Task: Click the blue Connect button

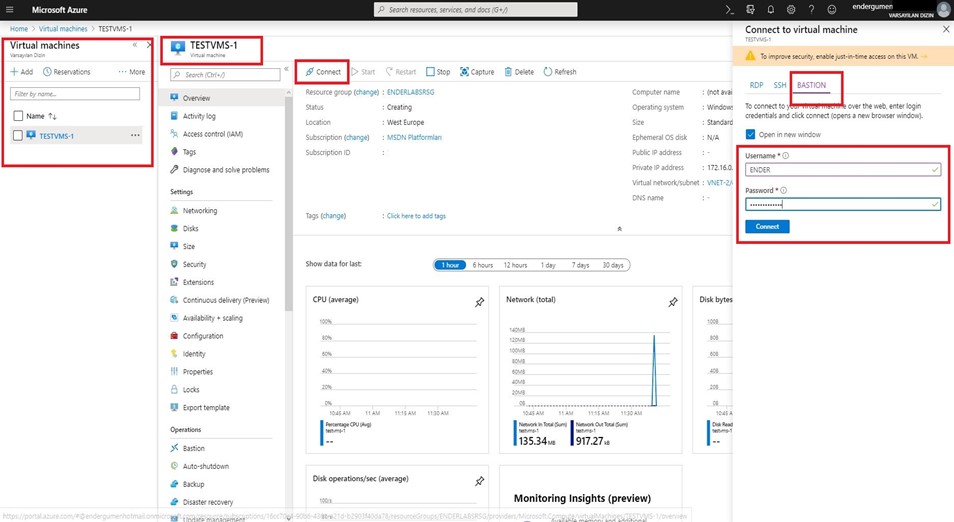Action: click(x=767, y=226)
